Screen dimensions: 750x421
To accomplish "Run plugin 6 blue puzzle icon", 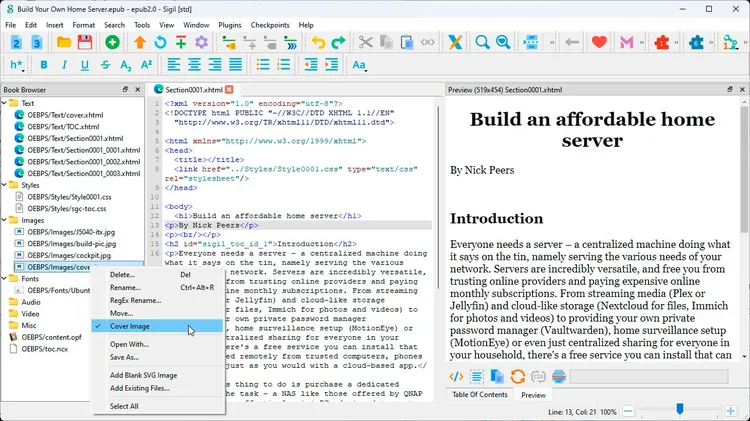I will (696, 43).
